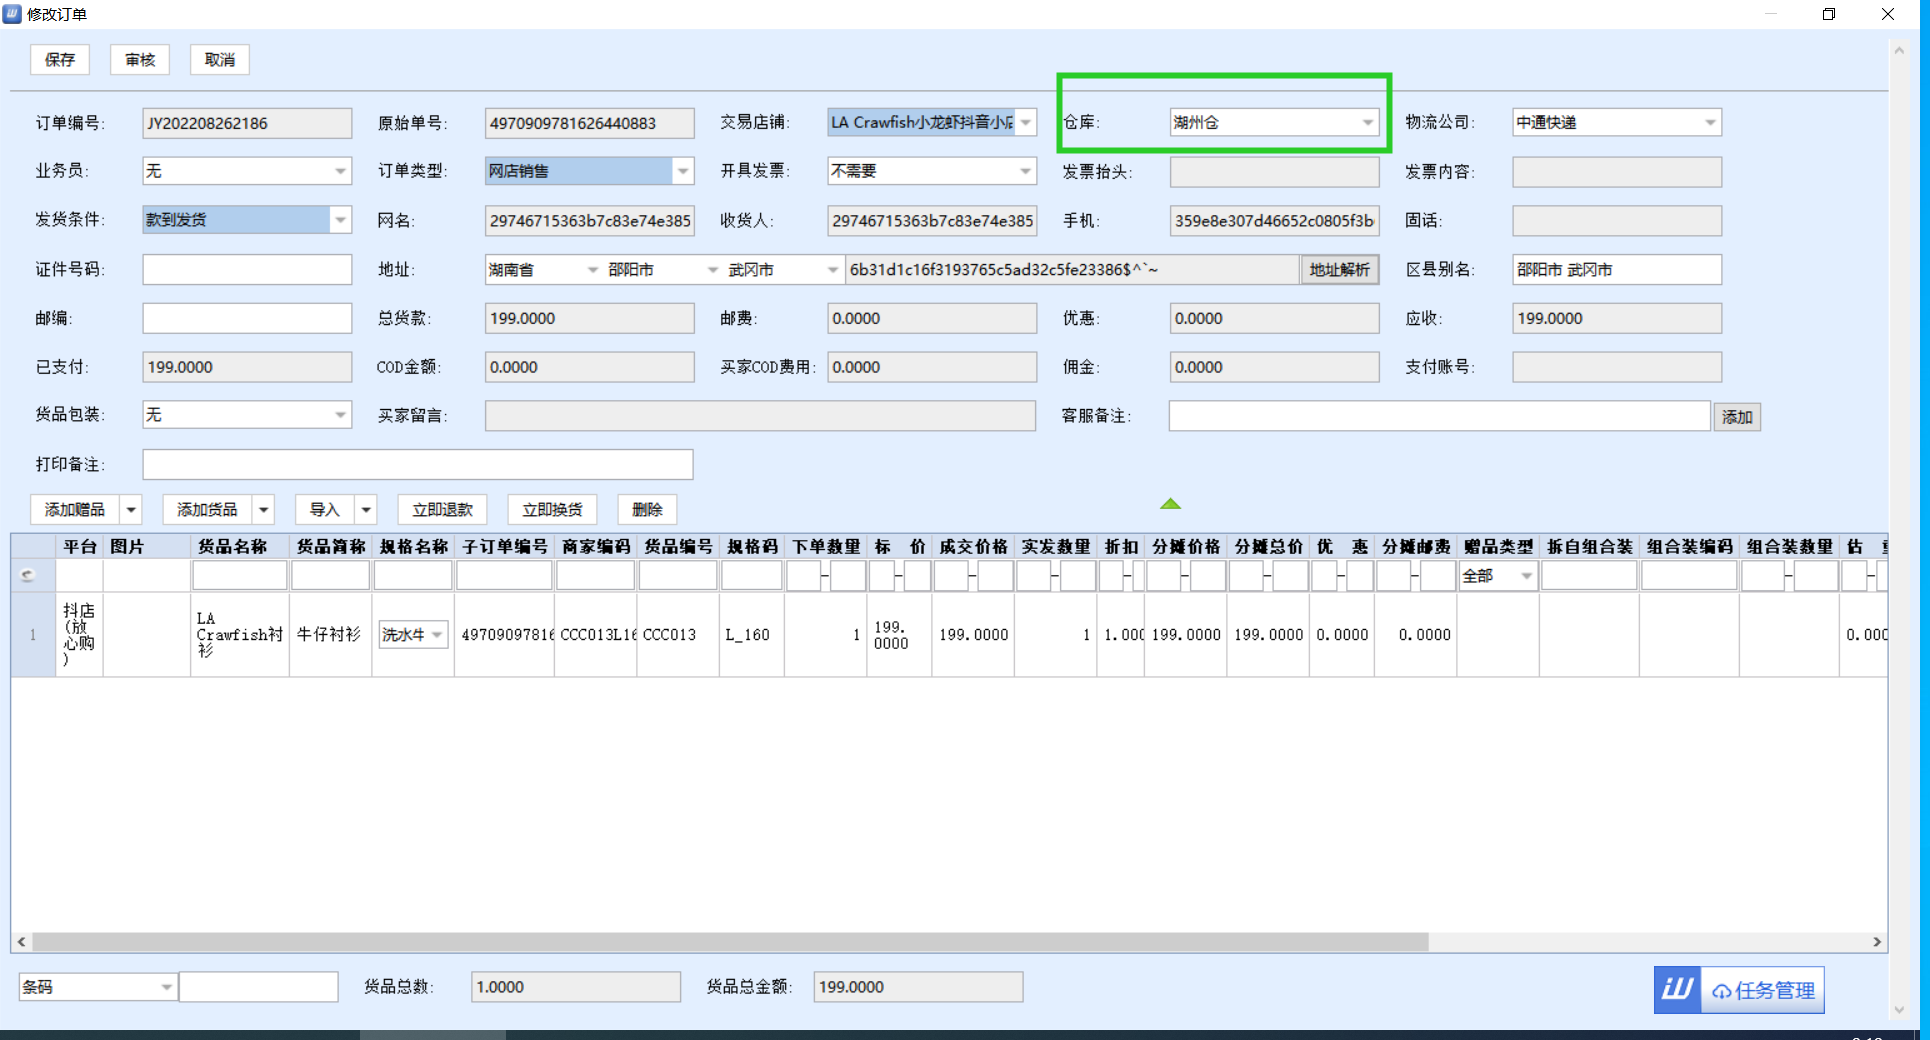Click the 审核 button

140,60
